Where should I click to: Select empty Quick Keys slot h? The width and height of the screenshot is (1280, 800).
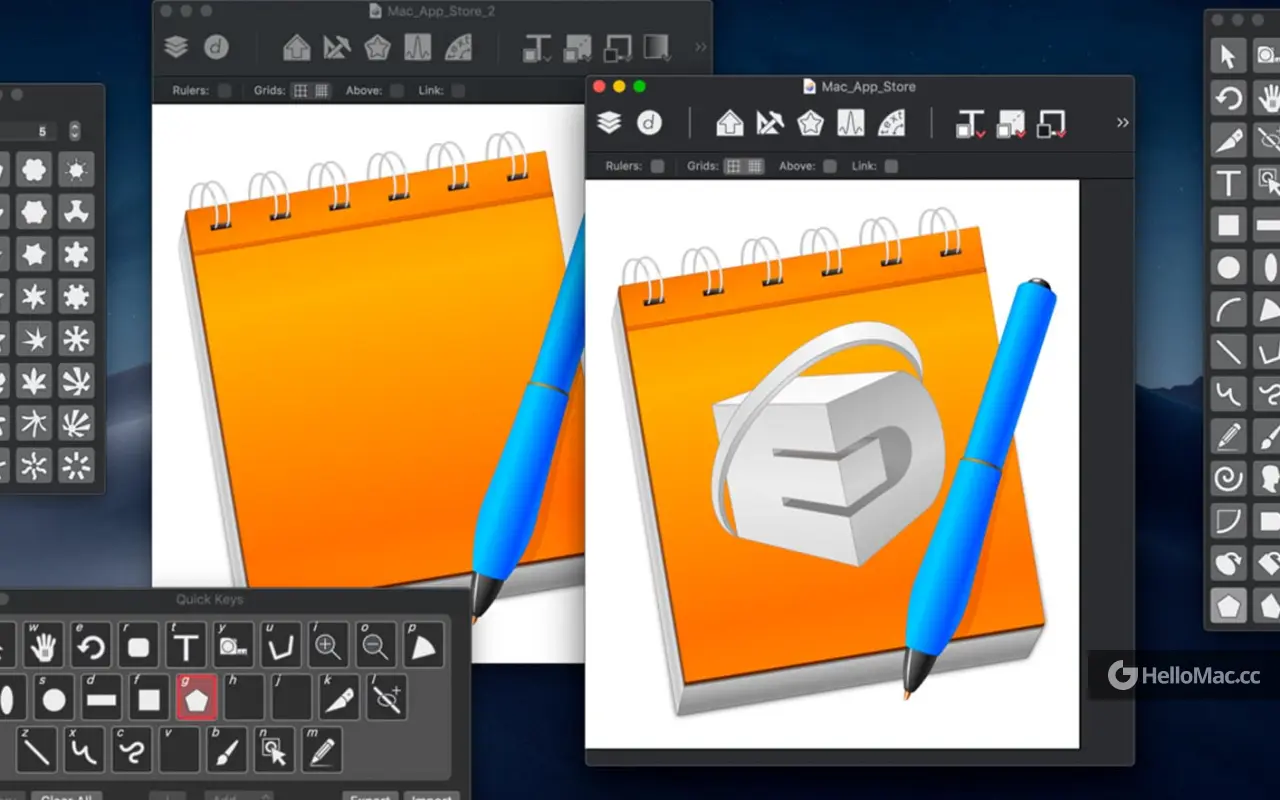point(244,697)
